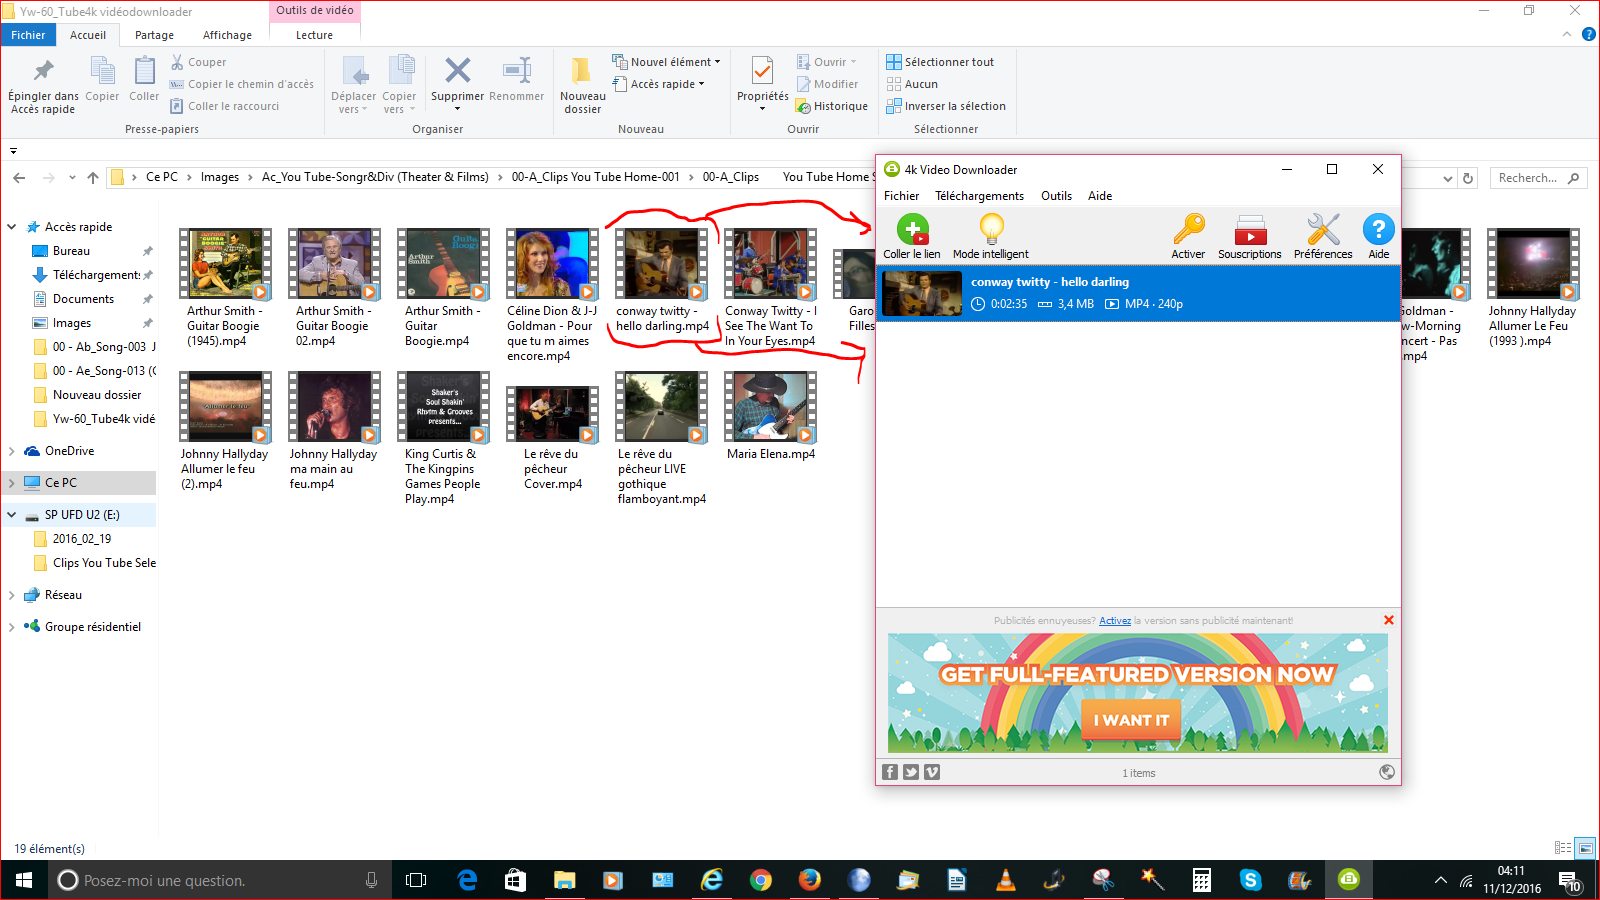Open Outils menu in 4k Video Downloader
The height and width of the screenshot is (900, 1600).
click(x=1056, y=196)
